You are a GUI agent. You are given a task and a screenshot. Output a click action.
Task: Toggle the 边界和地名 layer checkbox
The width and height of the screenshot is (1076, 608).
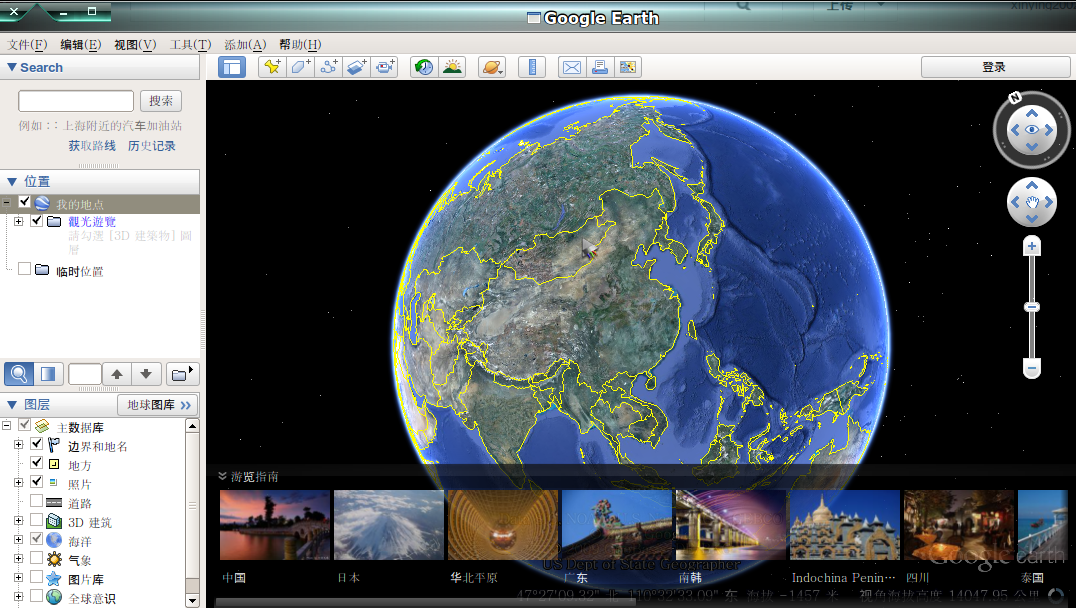click(x=37, y=445)
